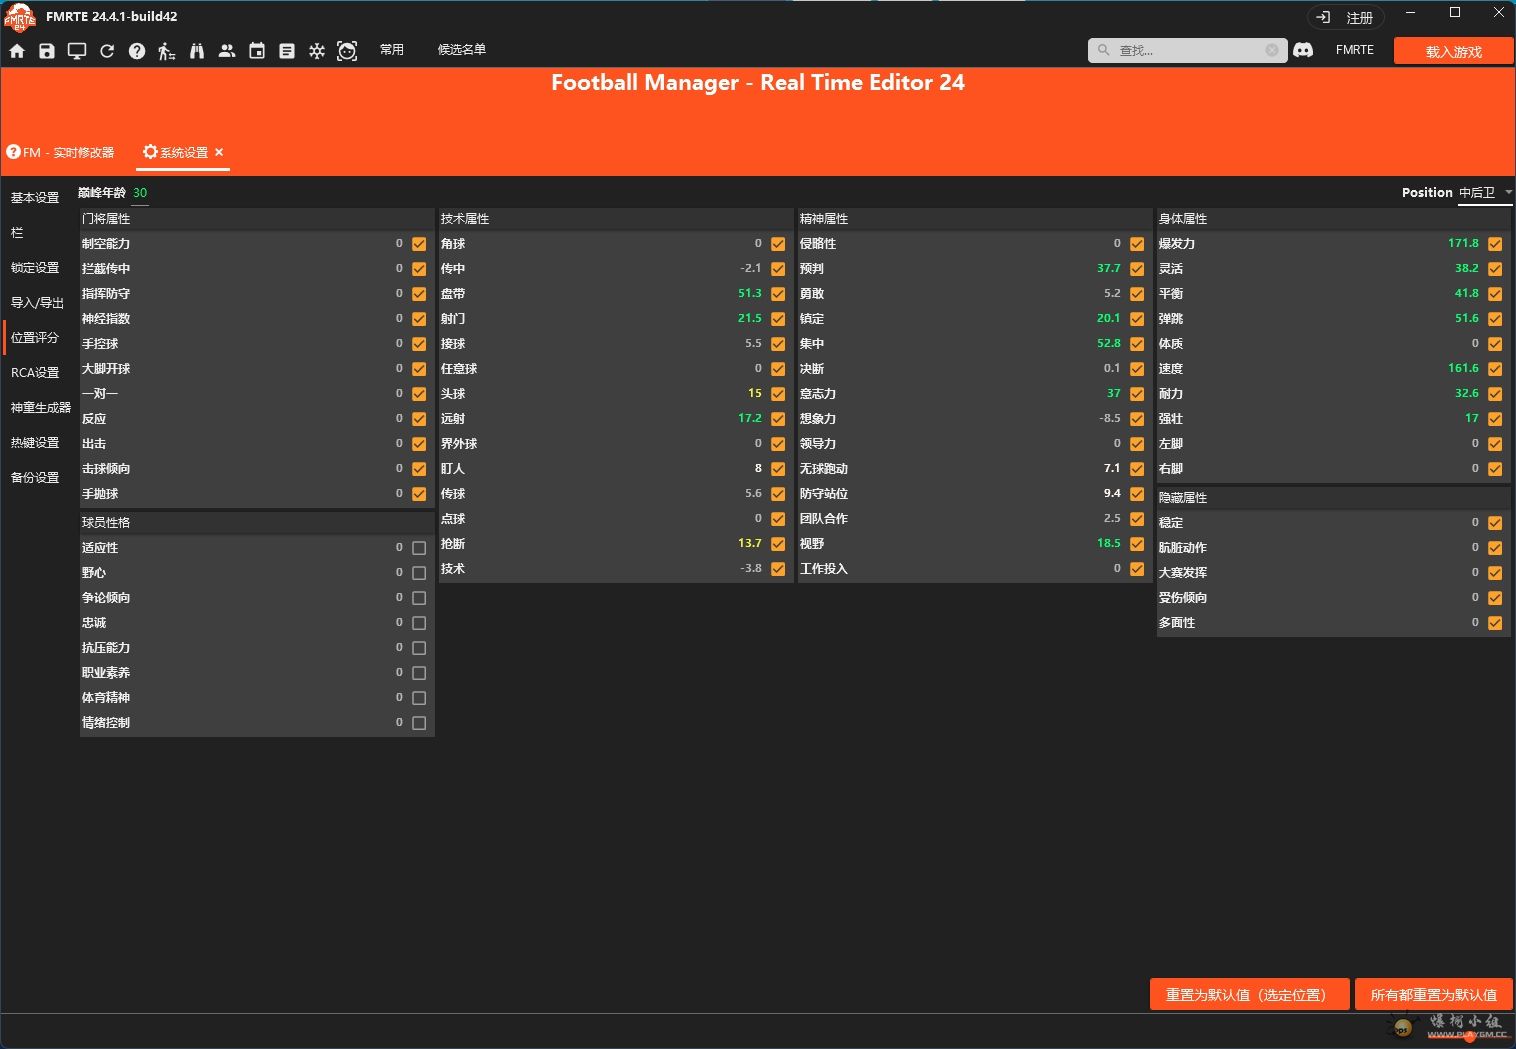Uncheck the 预判 checkbox
This screenshot has height=1049, width=1516.
pyautogui.click(x=1137, y=269)
